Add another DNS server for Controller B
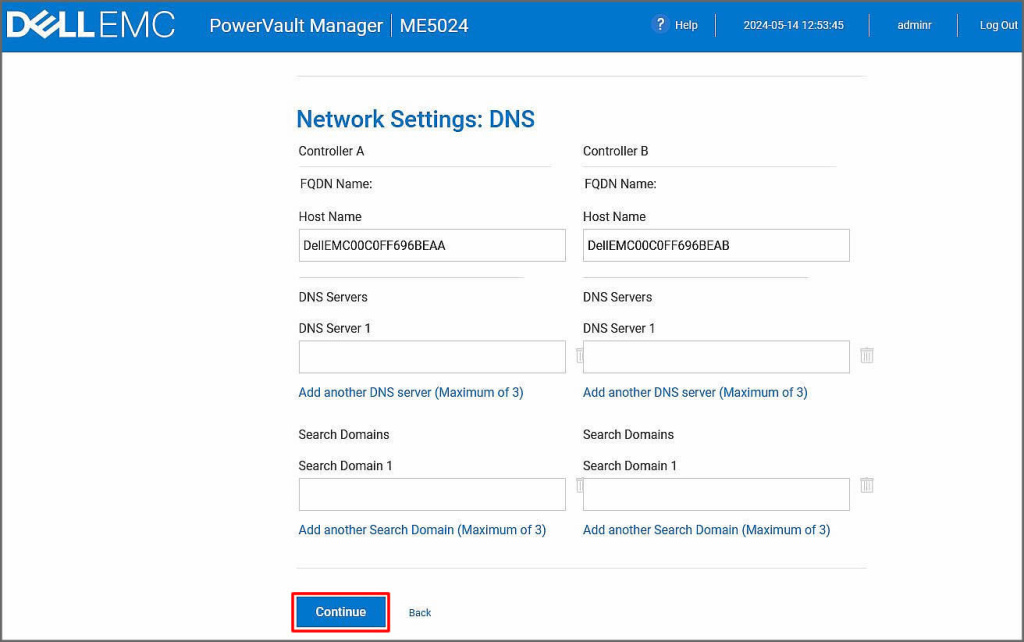The height and width of the screenshot is (642, 1024). [695, 393]
